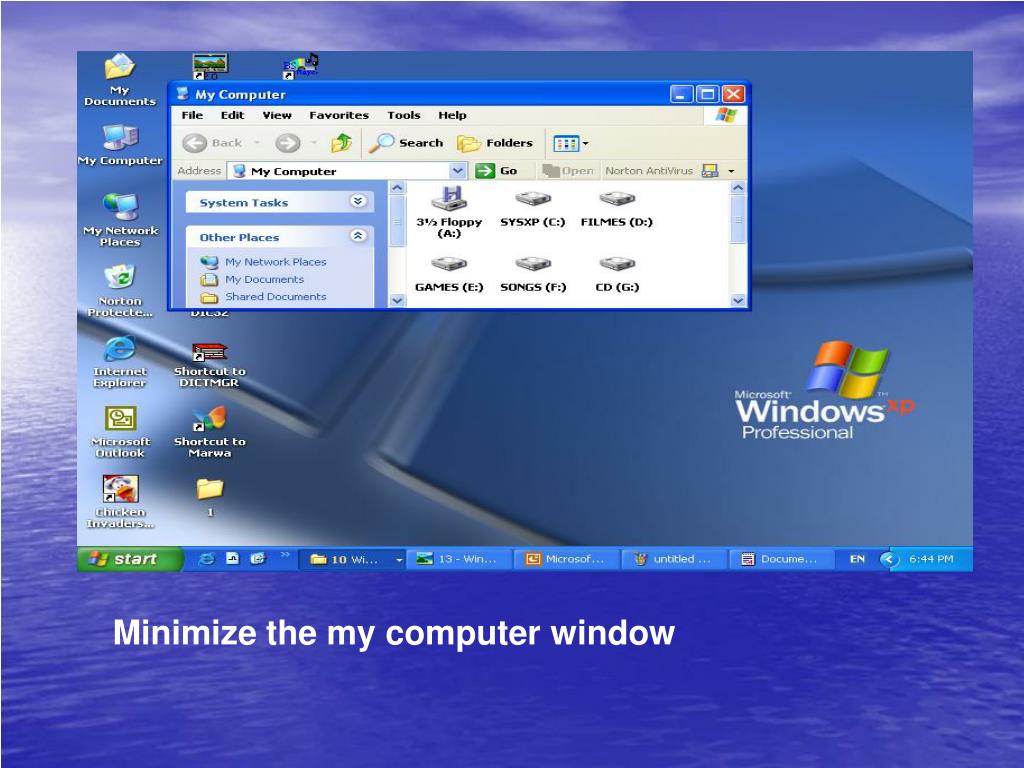This screenshot has width=1024, height=768.
Task: Open the 10 Wi... taskbar group
Action: [x=353, y=559]
